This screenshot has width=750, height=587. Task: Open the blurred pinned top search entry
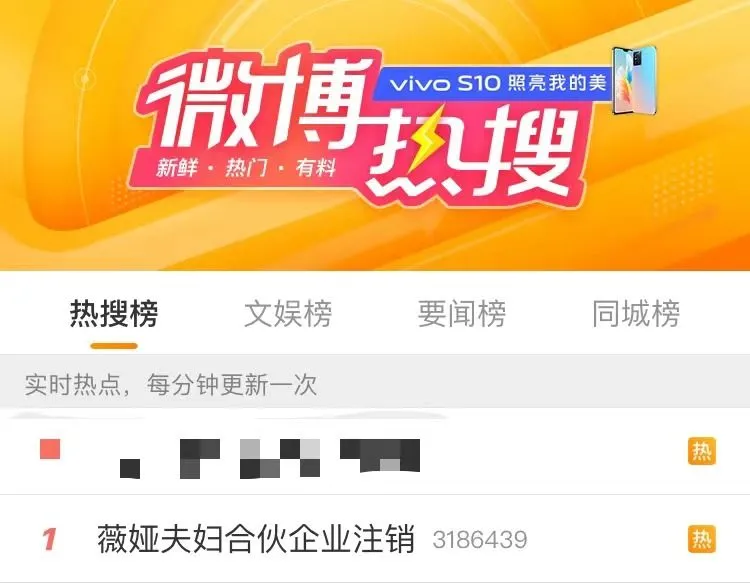point(375,451)
